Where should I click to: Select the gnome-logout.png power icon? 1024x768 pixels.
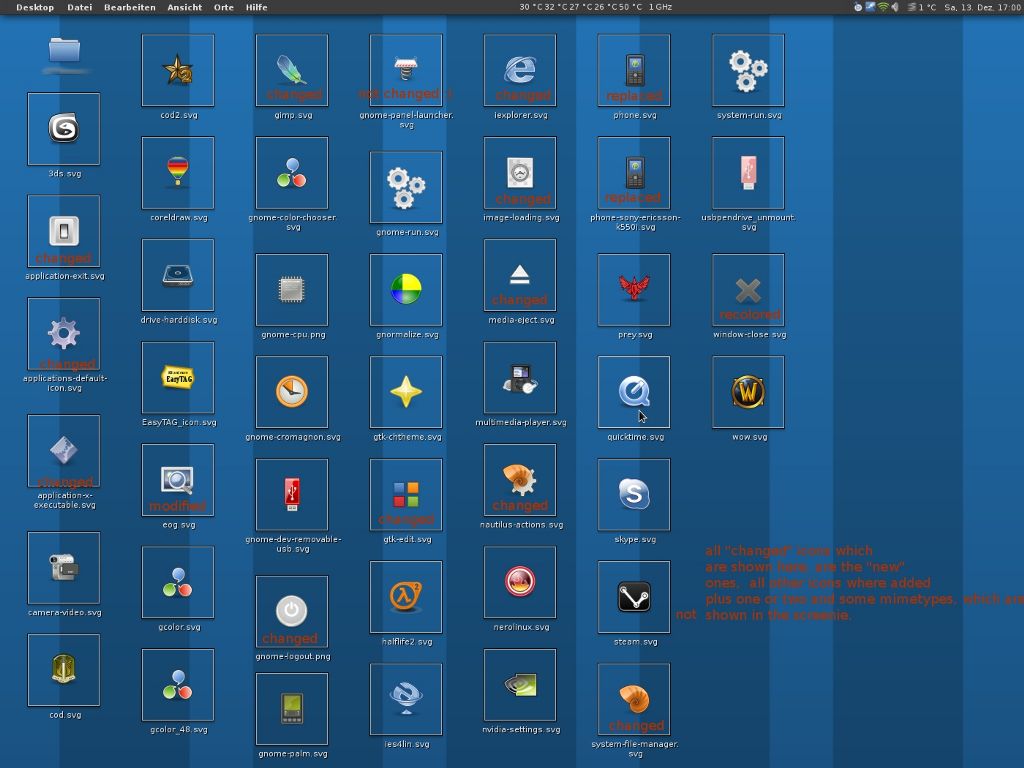tap(292, 611)
